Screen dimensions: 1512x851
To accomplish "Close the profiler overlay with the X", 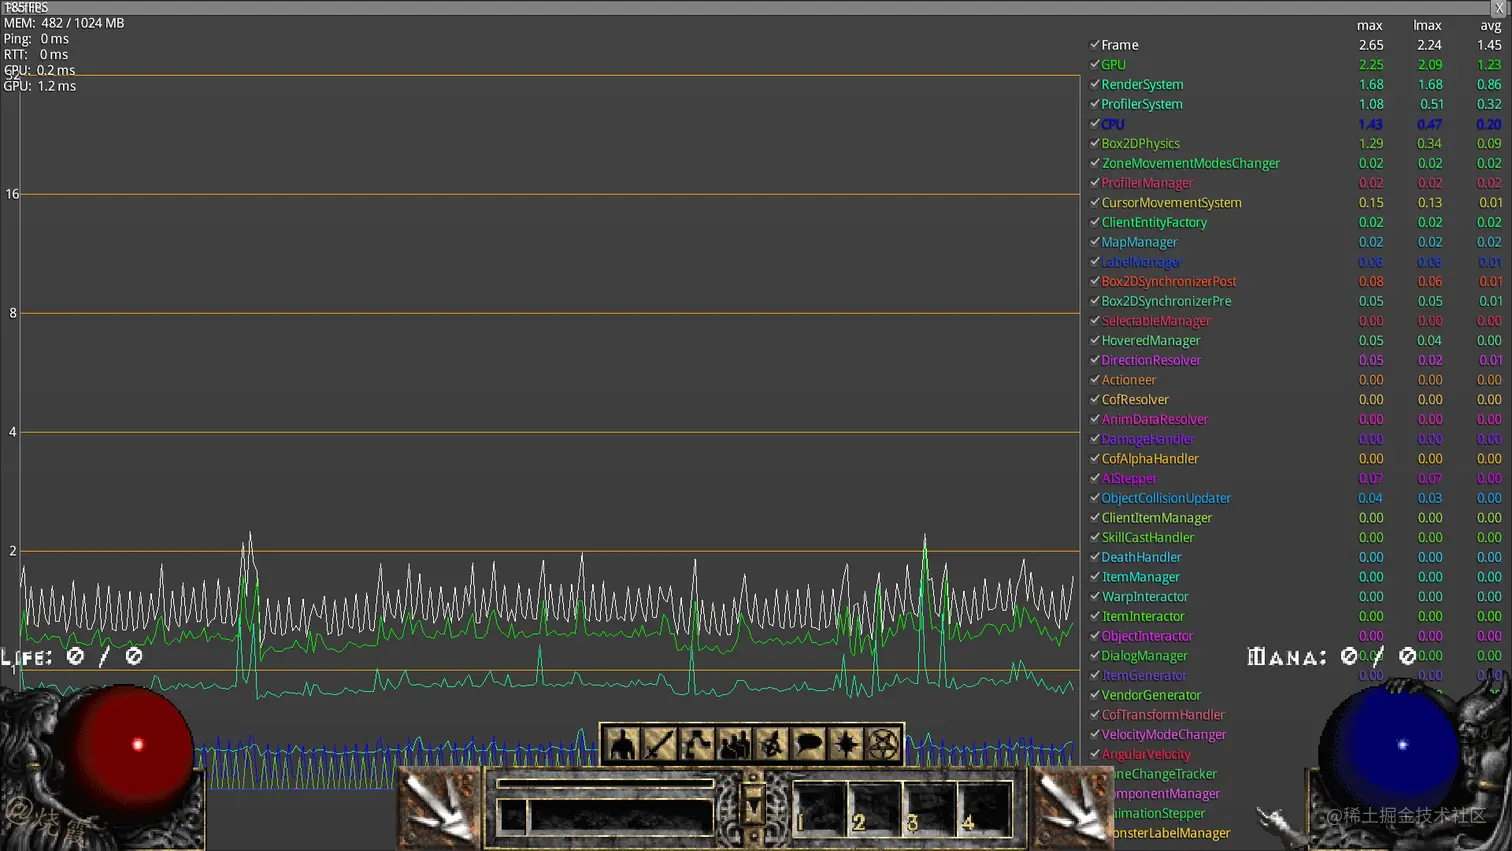I will 1499,8.
